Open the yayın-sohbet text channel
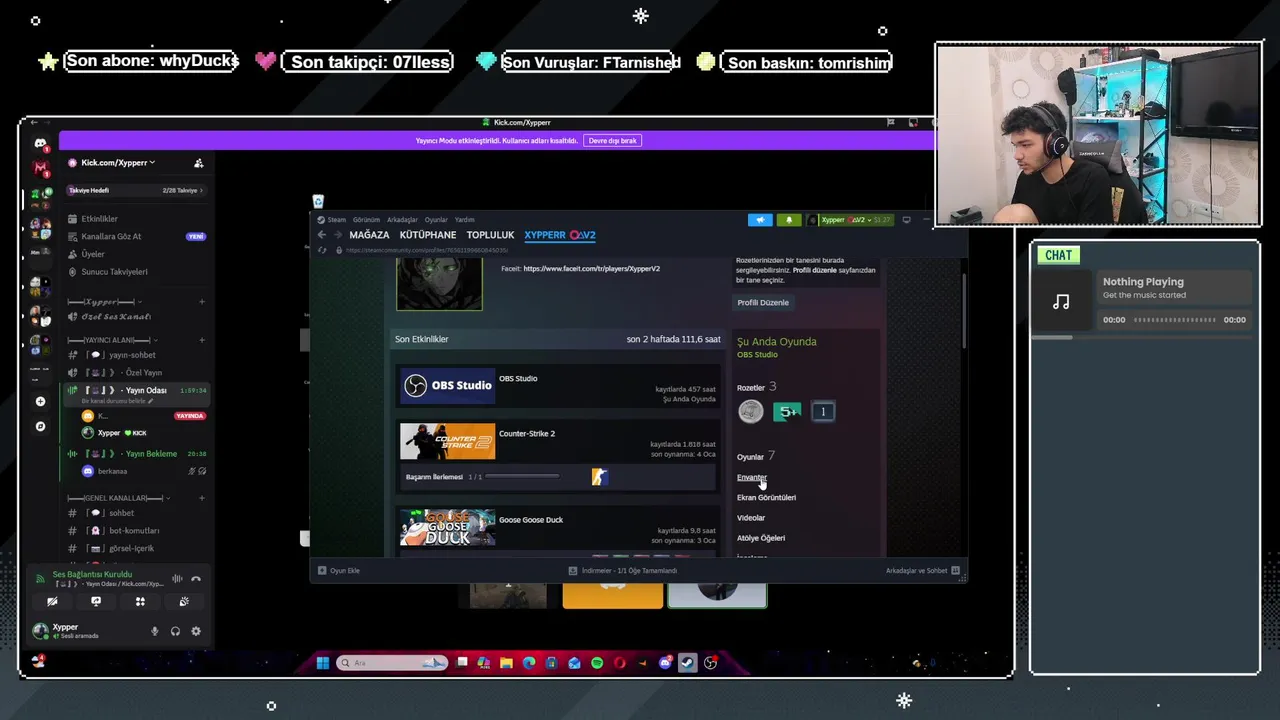1280x720 pixels. coord(132,355)
